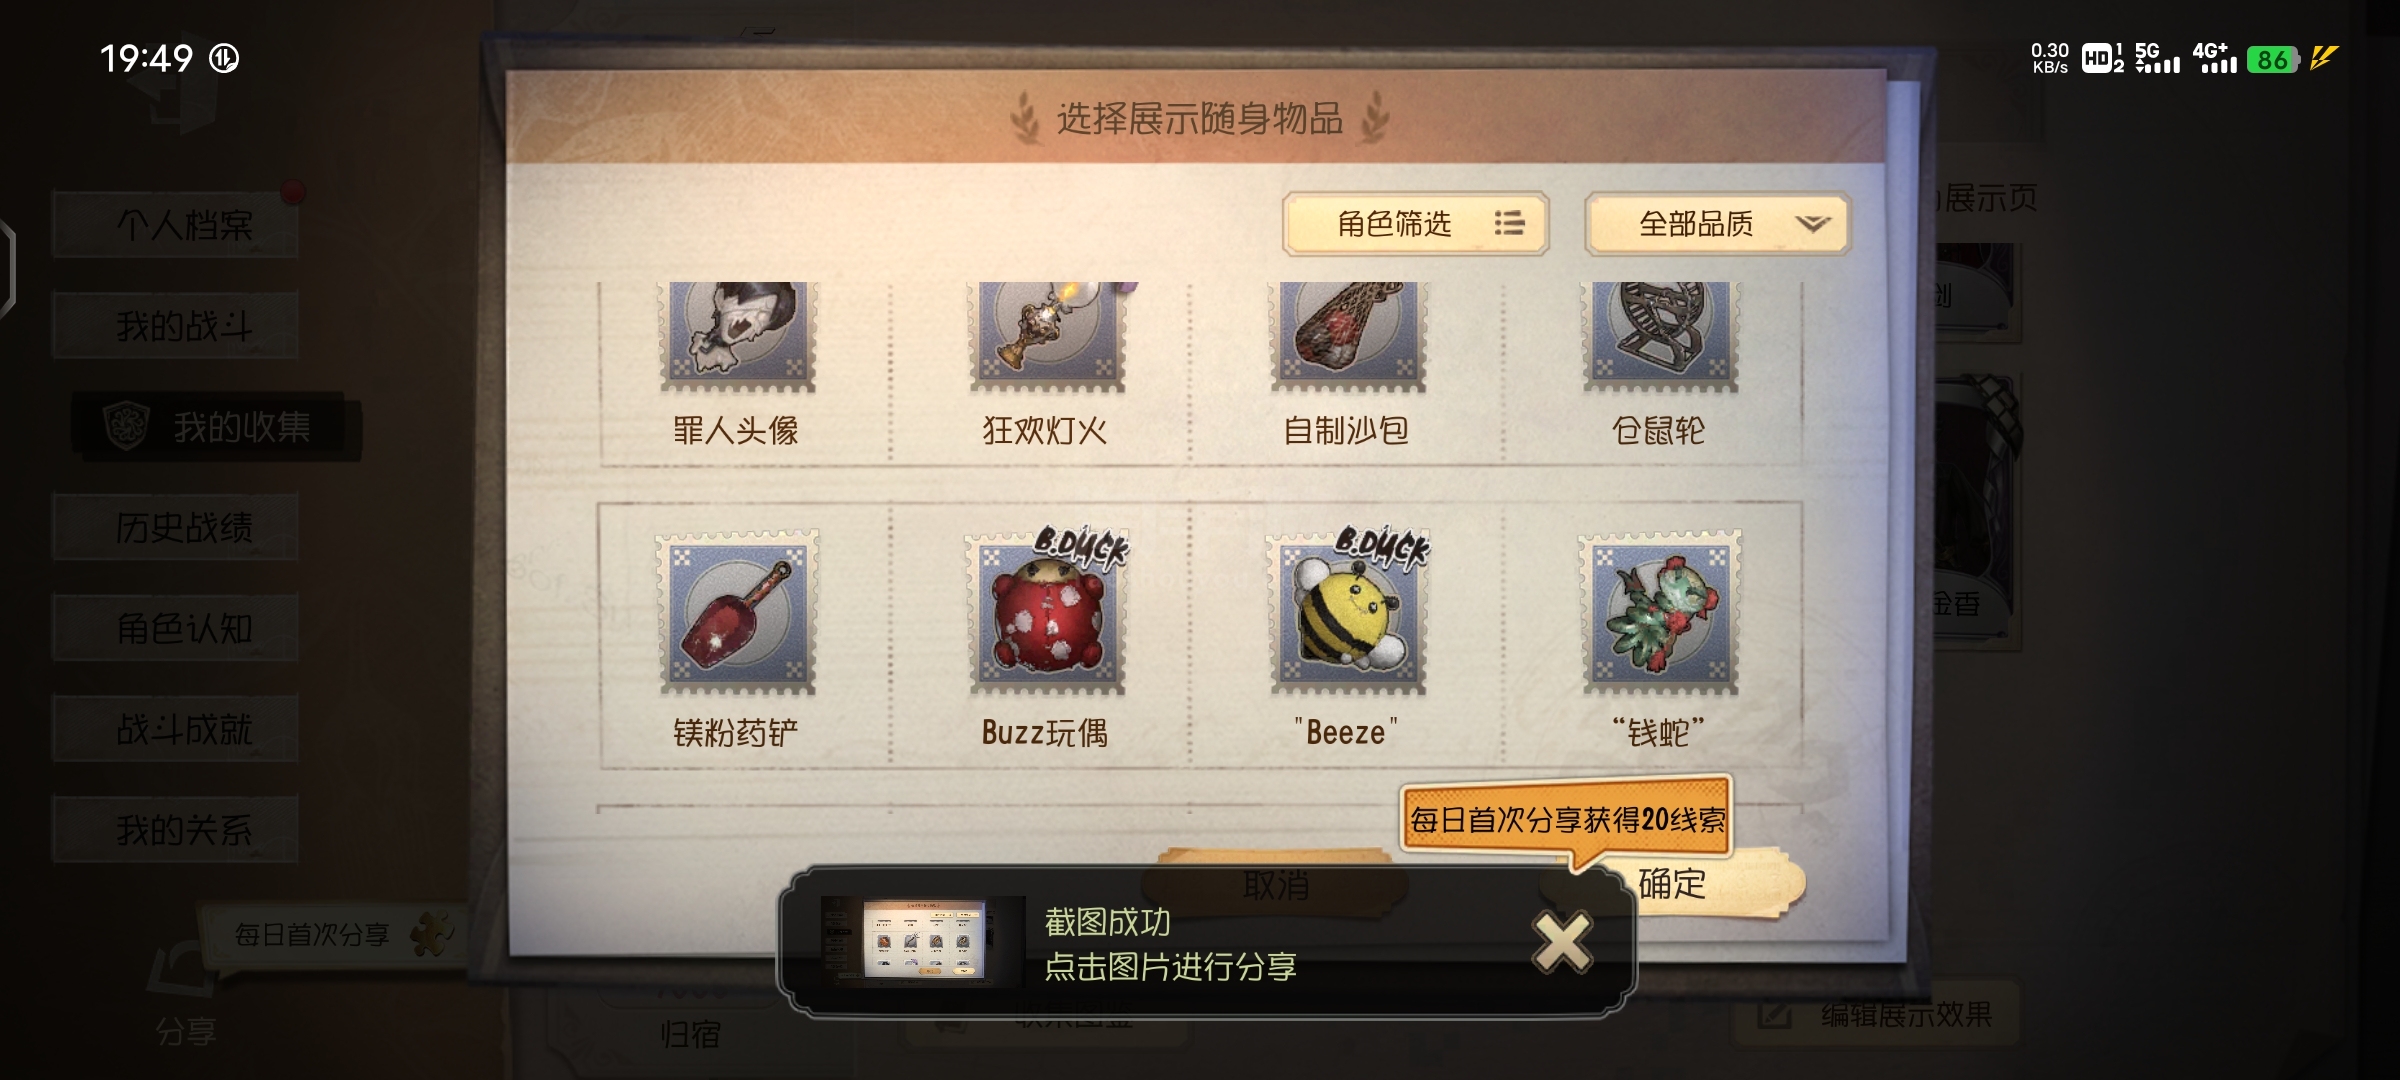The height and width of the screenshot is (1080, 2400).
Task: Click the chevron arrow on 全部品质
Action: tap(1812, 223)
